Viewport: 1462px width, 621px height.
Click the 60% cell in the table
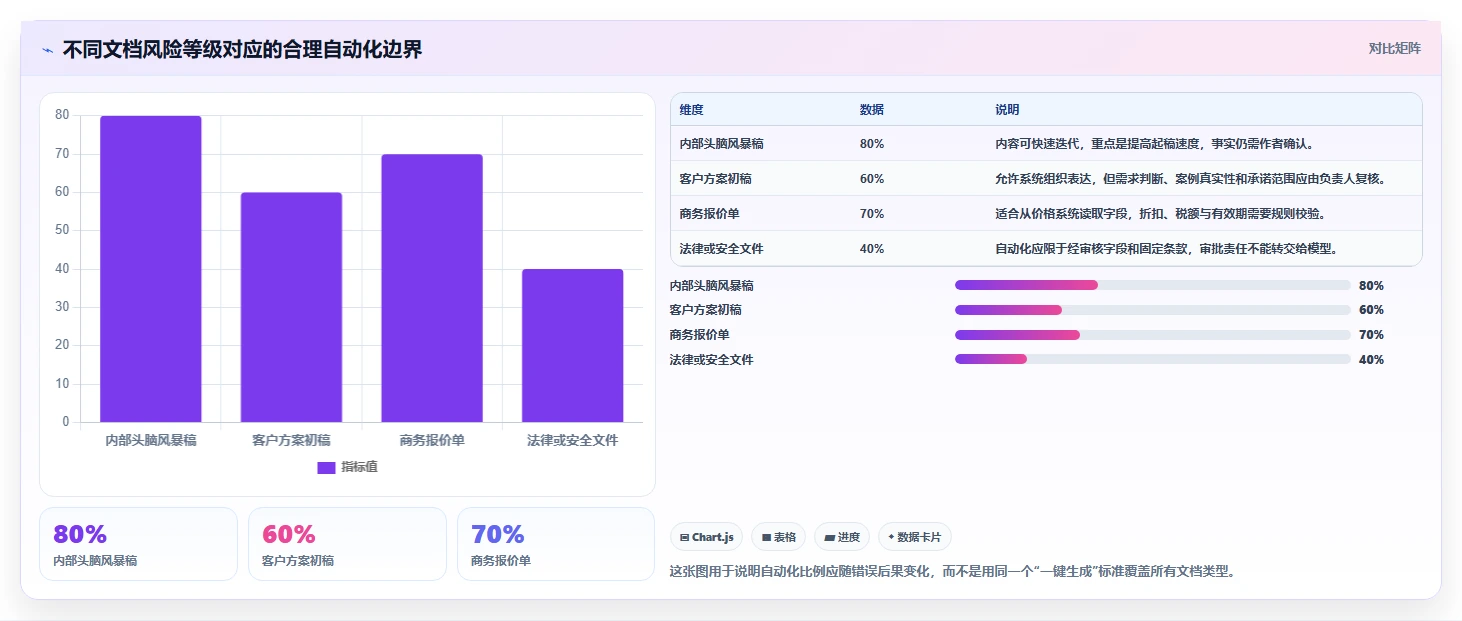pos(872,179)
